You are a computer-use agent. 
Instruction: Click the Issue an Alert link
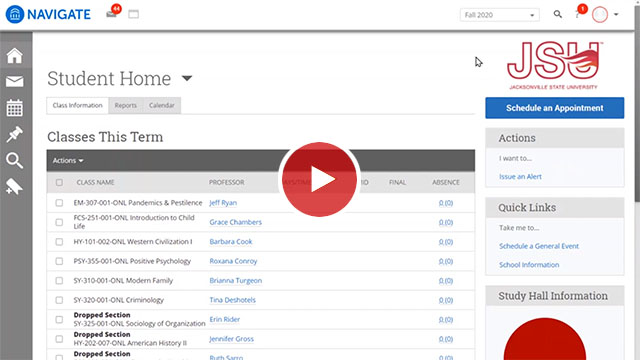pos(520,177)
